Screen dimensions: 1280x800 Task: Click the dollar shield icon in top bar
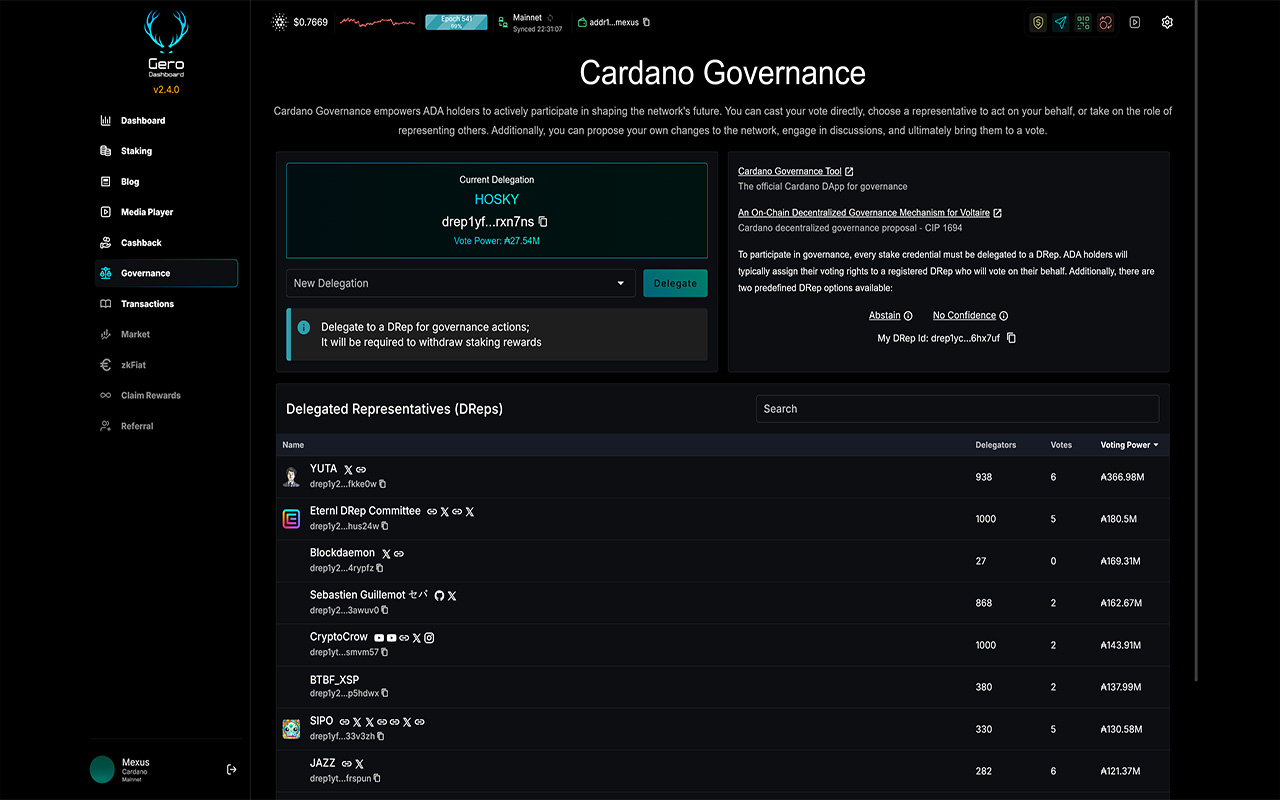(x=1038, y=22)
